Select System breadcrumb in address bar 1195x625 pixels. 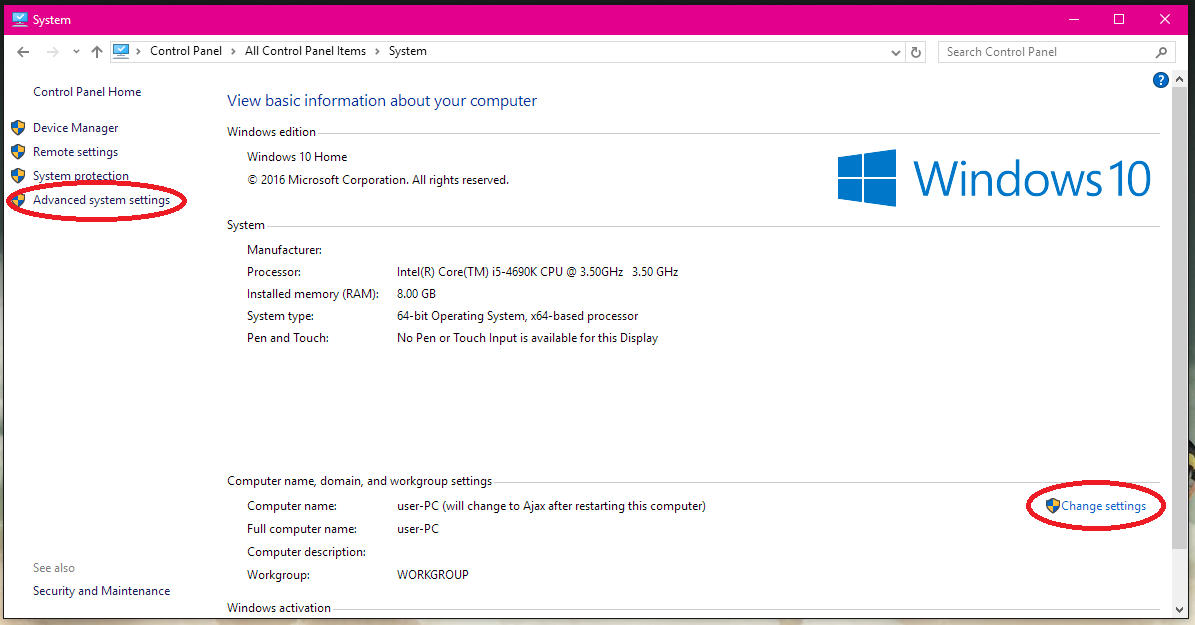pos(408,51)
